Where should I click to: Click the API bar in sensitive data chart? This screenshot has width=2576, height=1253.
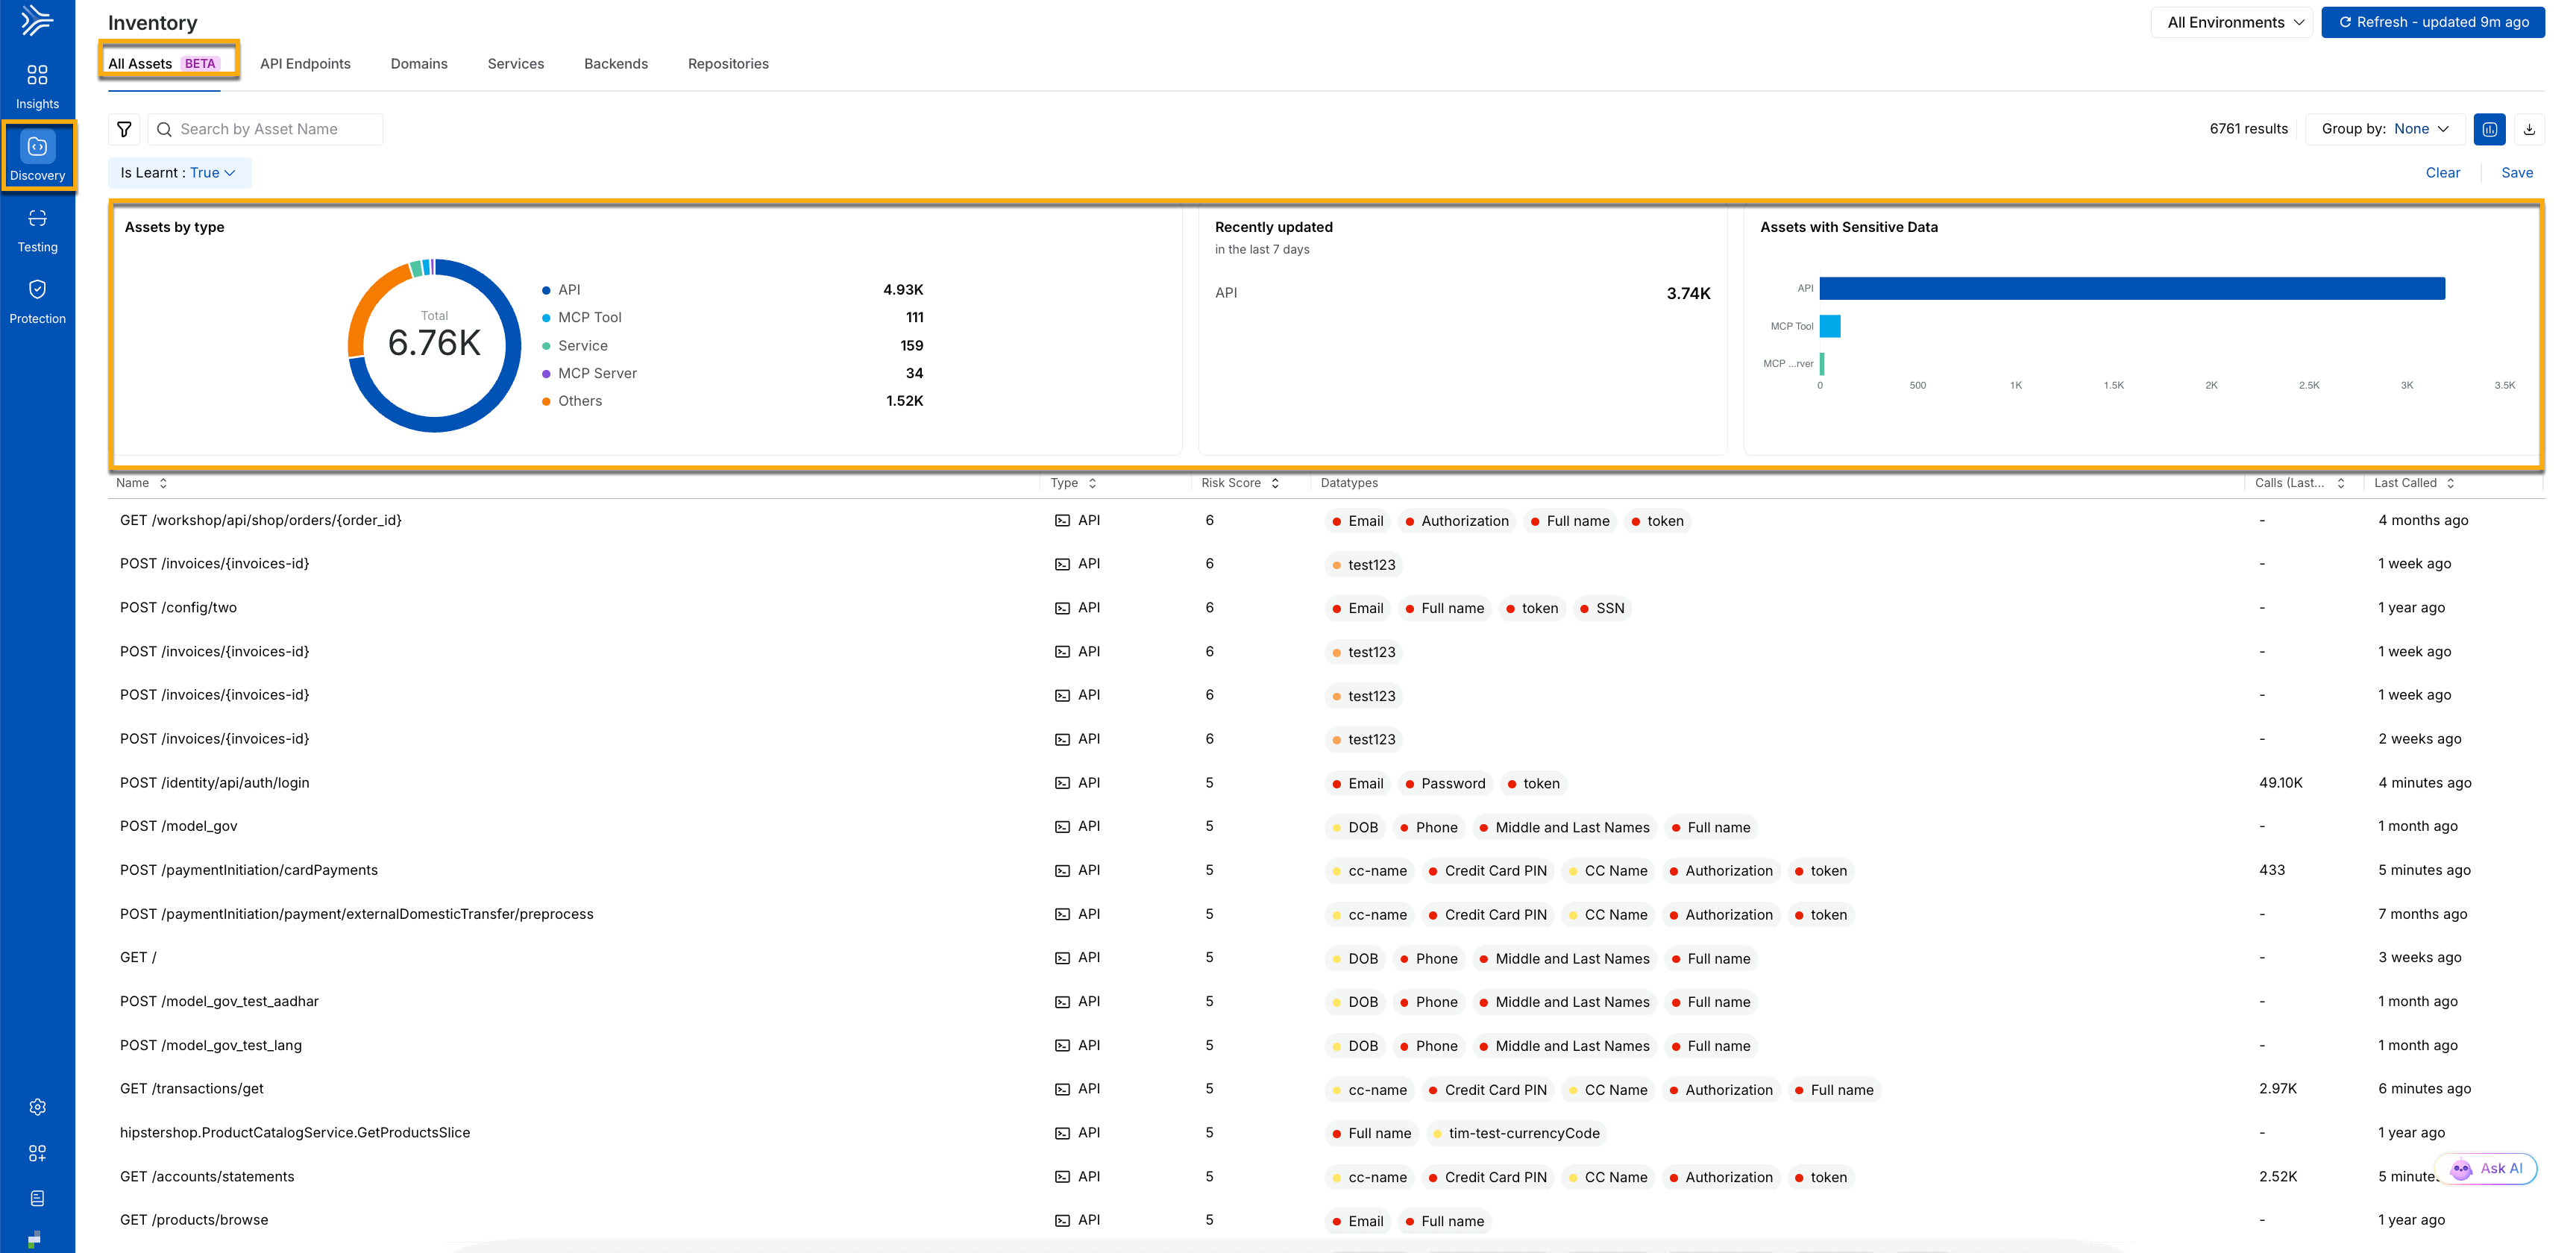2132,289
